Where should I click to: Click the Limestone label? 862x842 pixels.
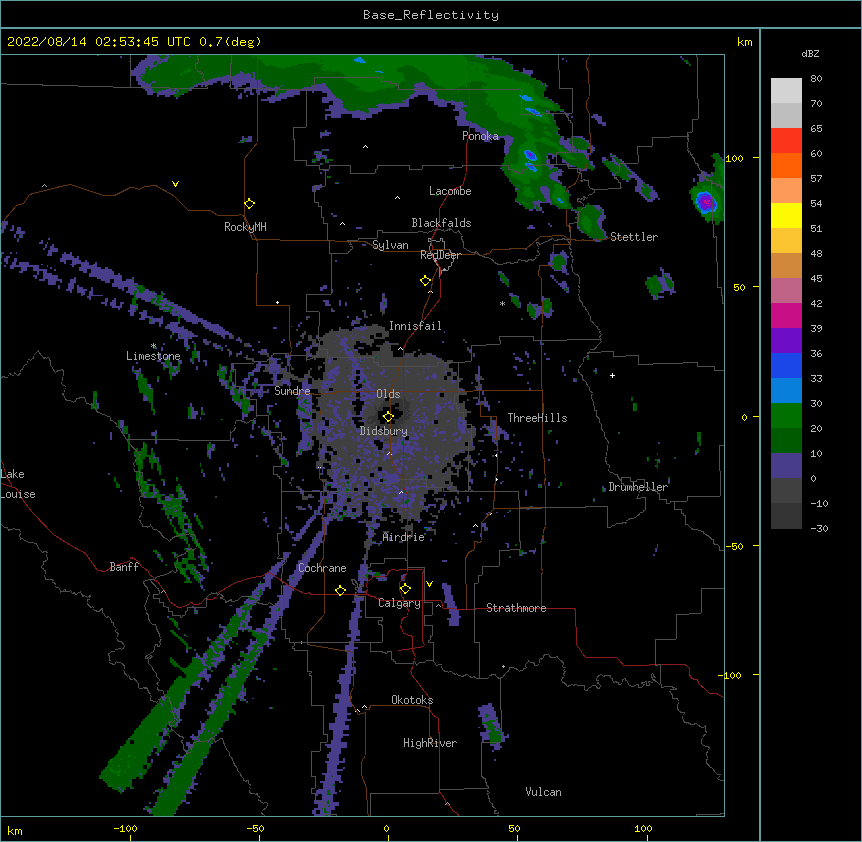(x=153, y=356)
